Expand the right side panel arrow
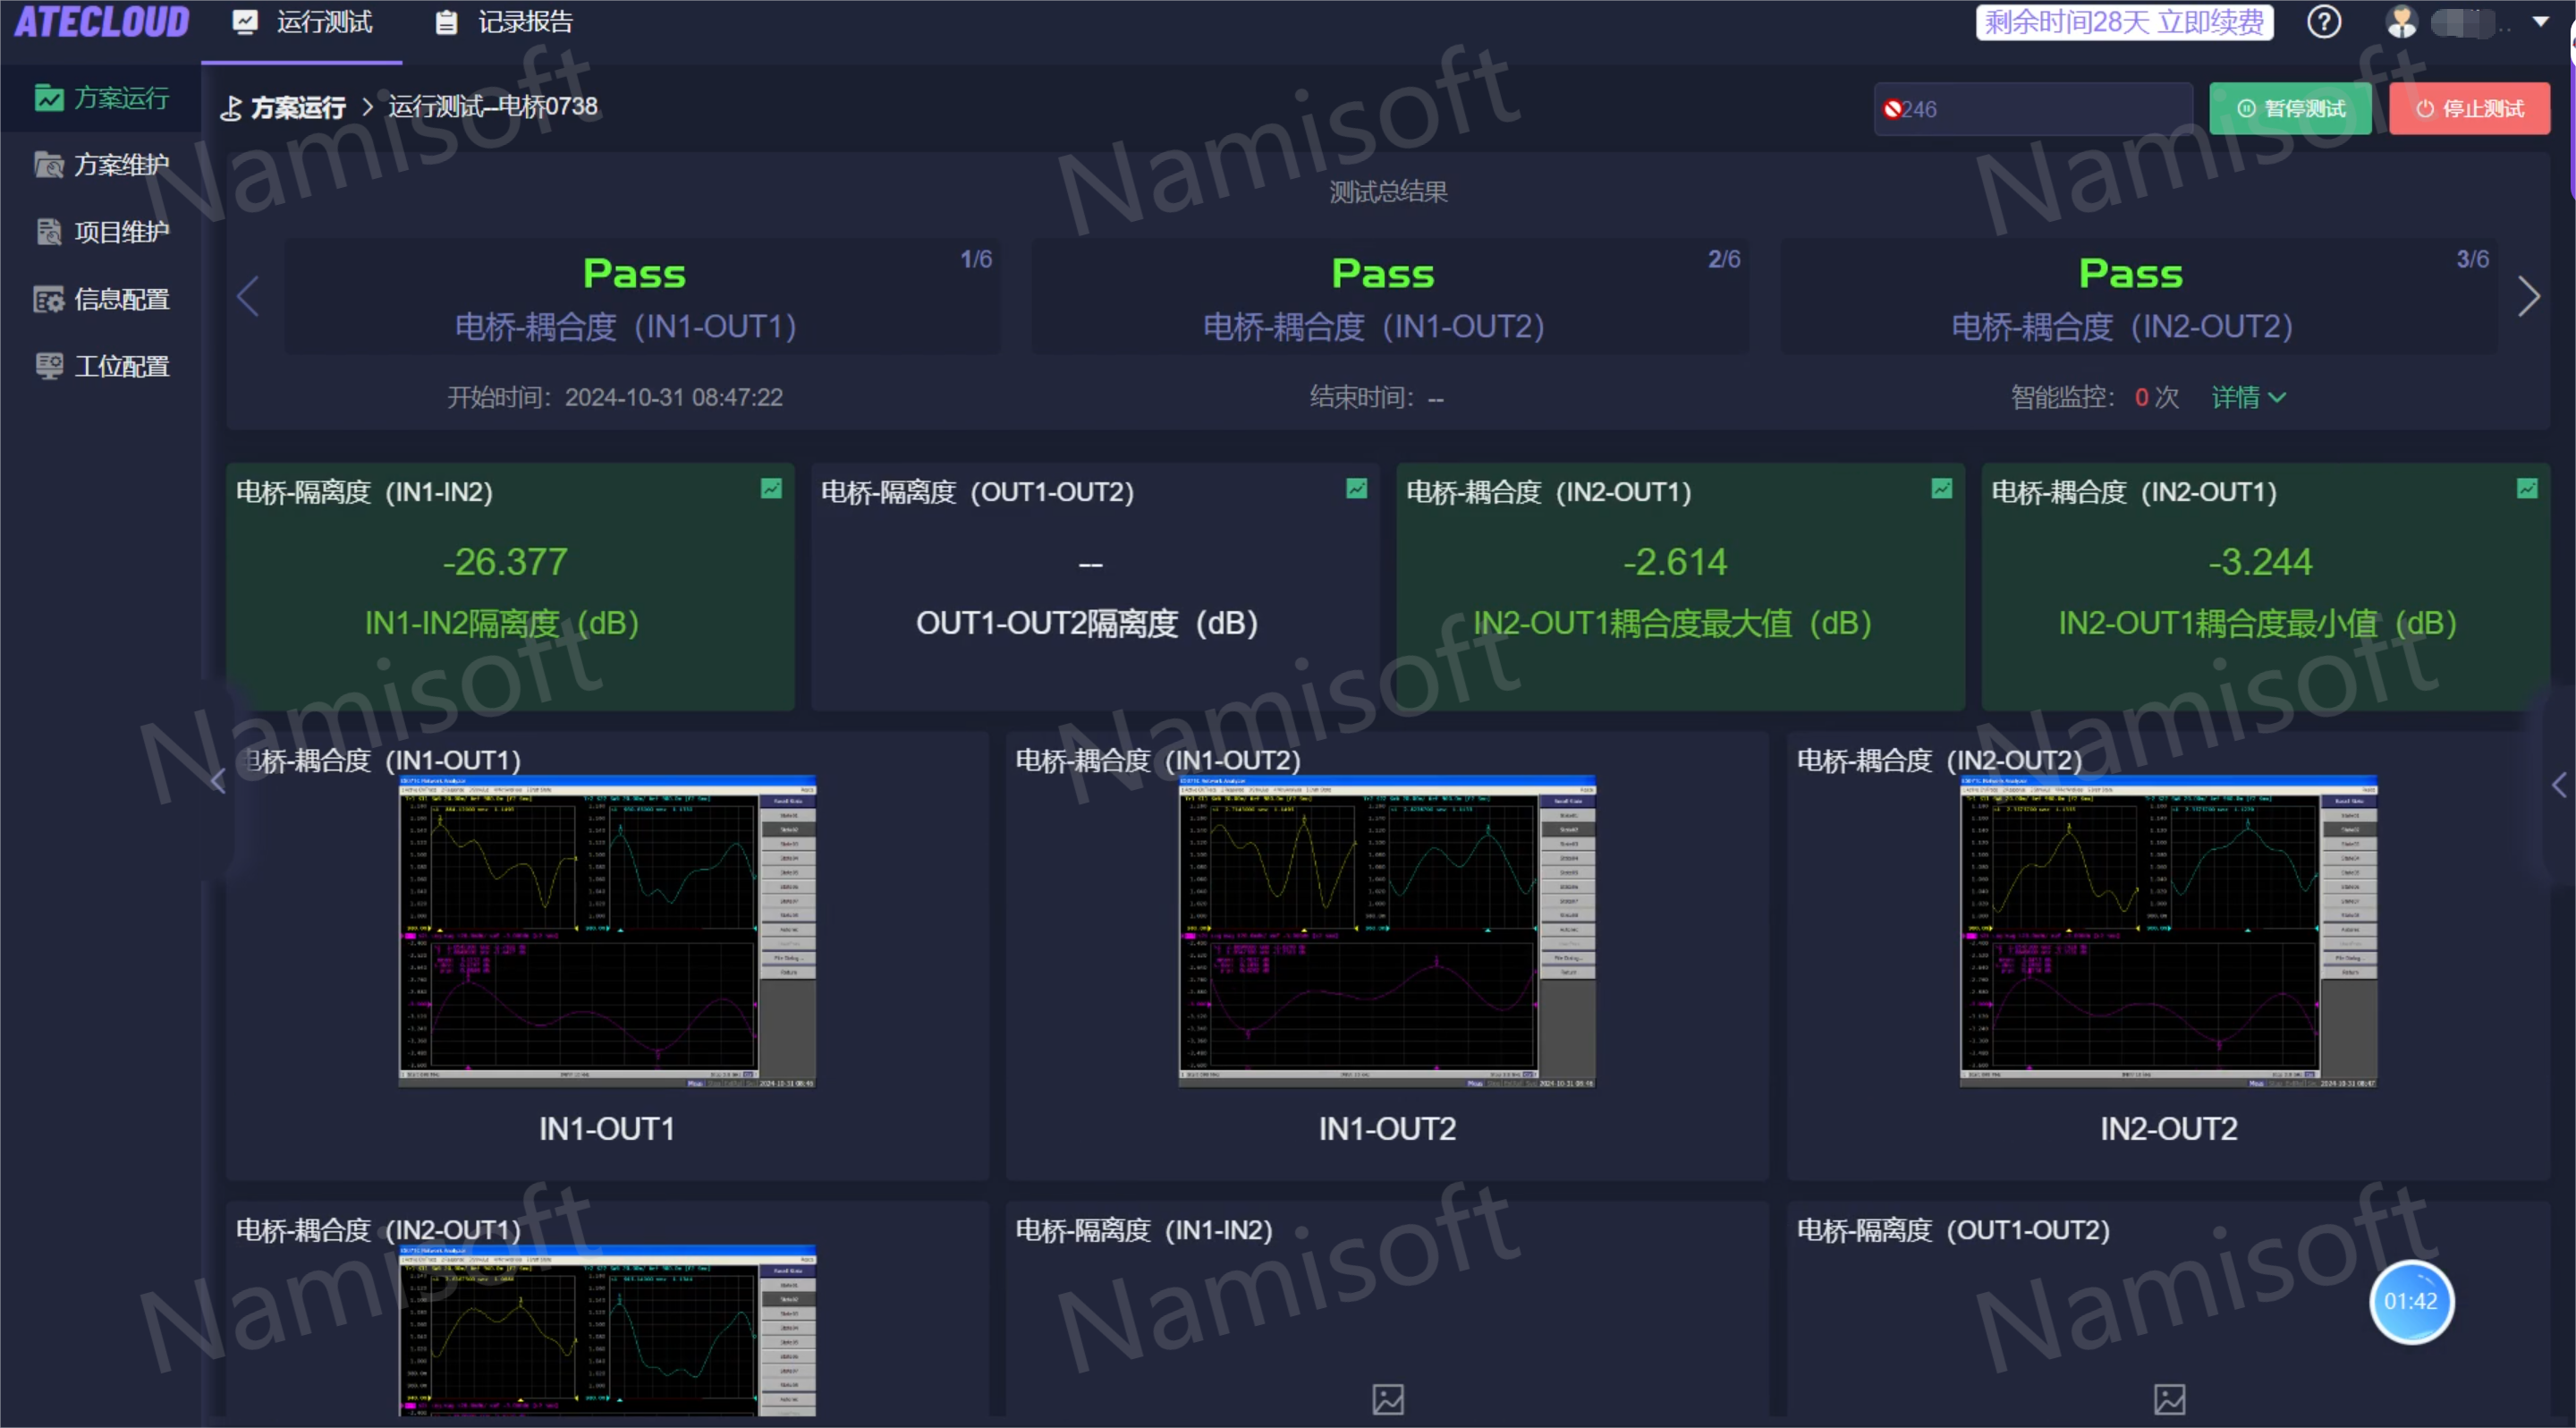The width and height of the screenshot is (2576, 1428). 2560,785
